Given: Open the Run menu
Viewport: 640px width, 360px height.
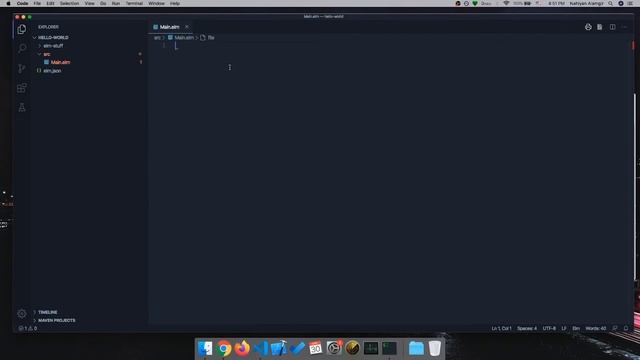Looking at the screenshot, I should coord(116,3).
